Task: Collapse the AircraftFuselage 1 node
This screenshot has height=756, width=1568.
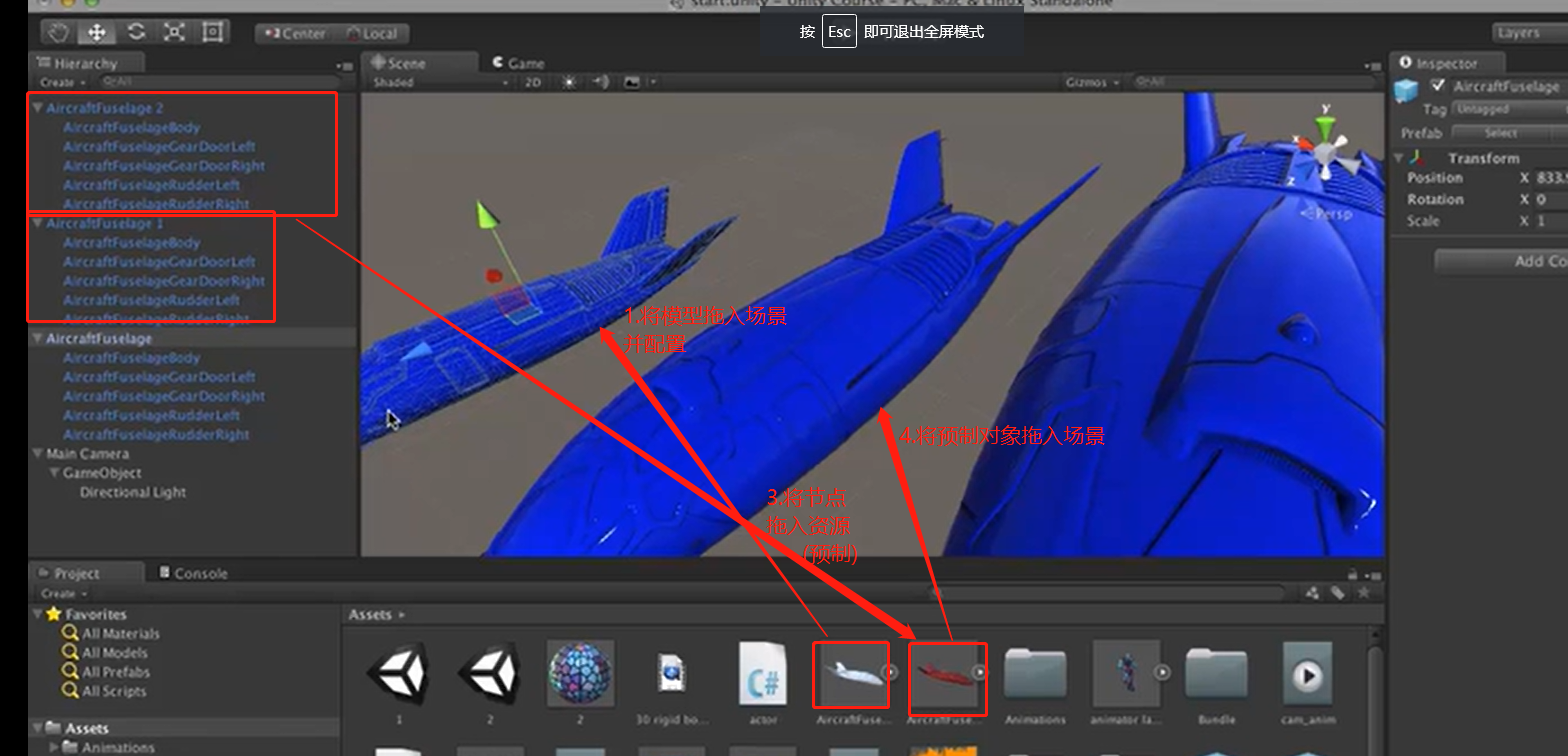Action: tap(38, 223)
